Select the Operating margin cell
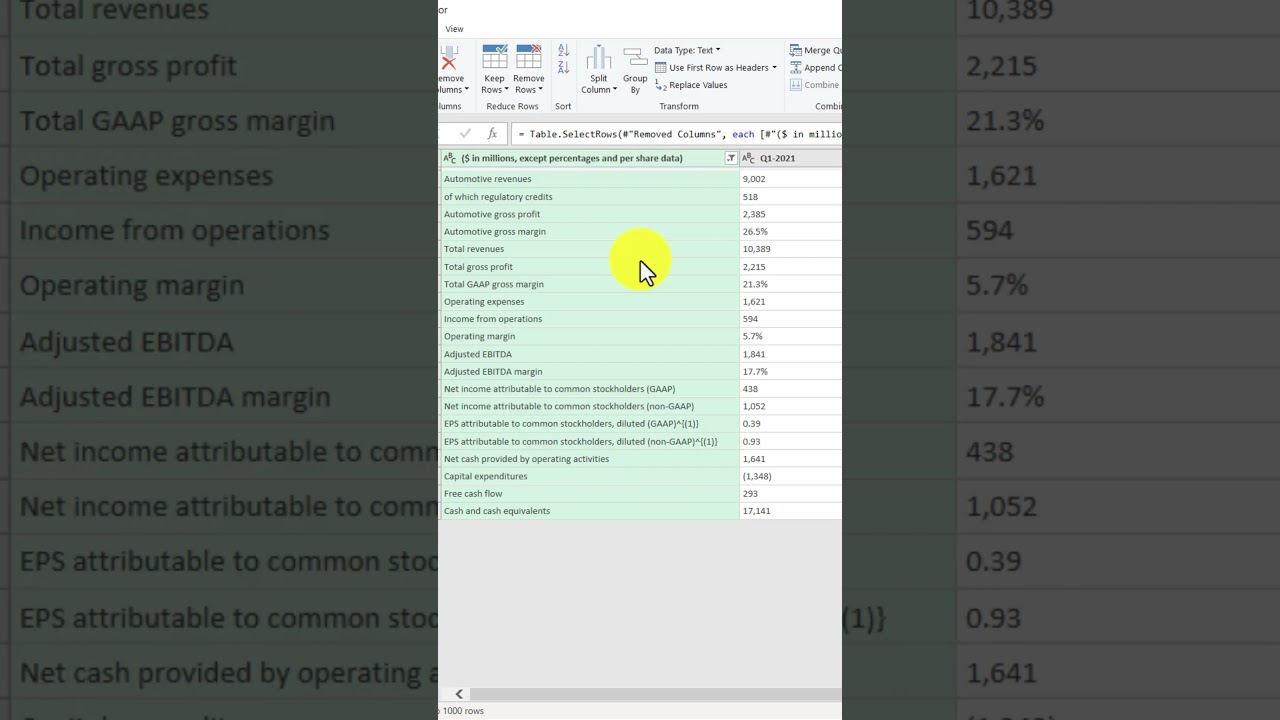The image size is (1280, 720). 590,337
